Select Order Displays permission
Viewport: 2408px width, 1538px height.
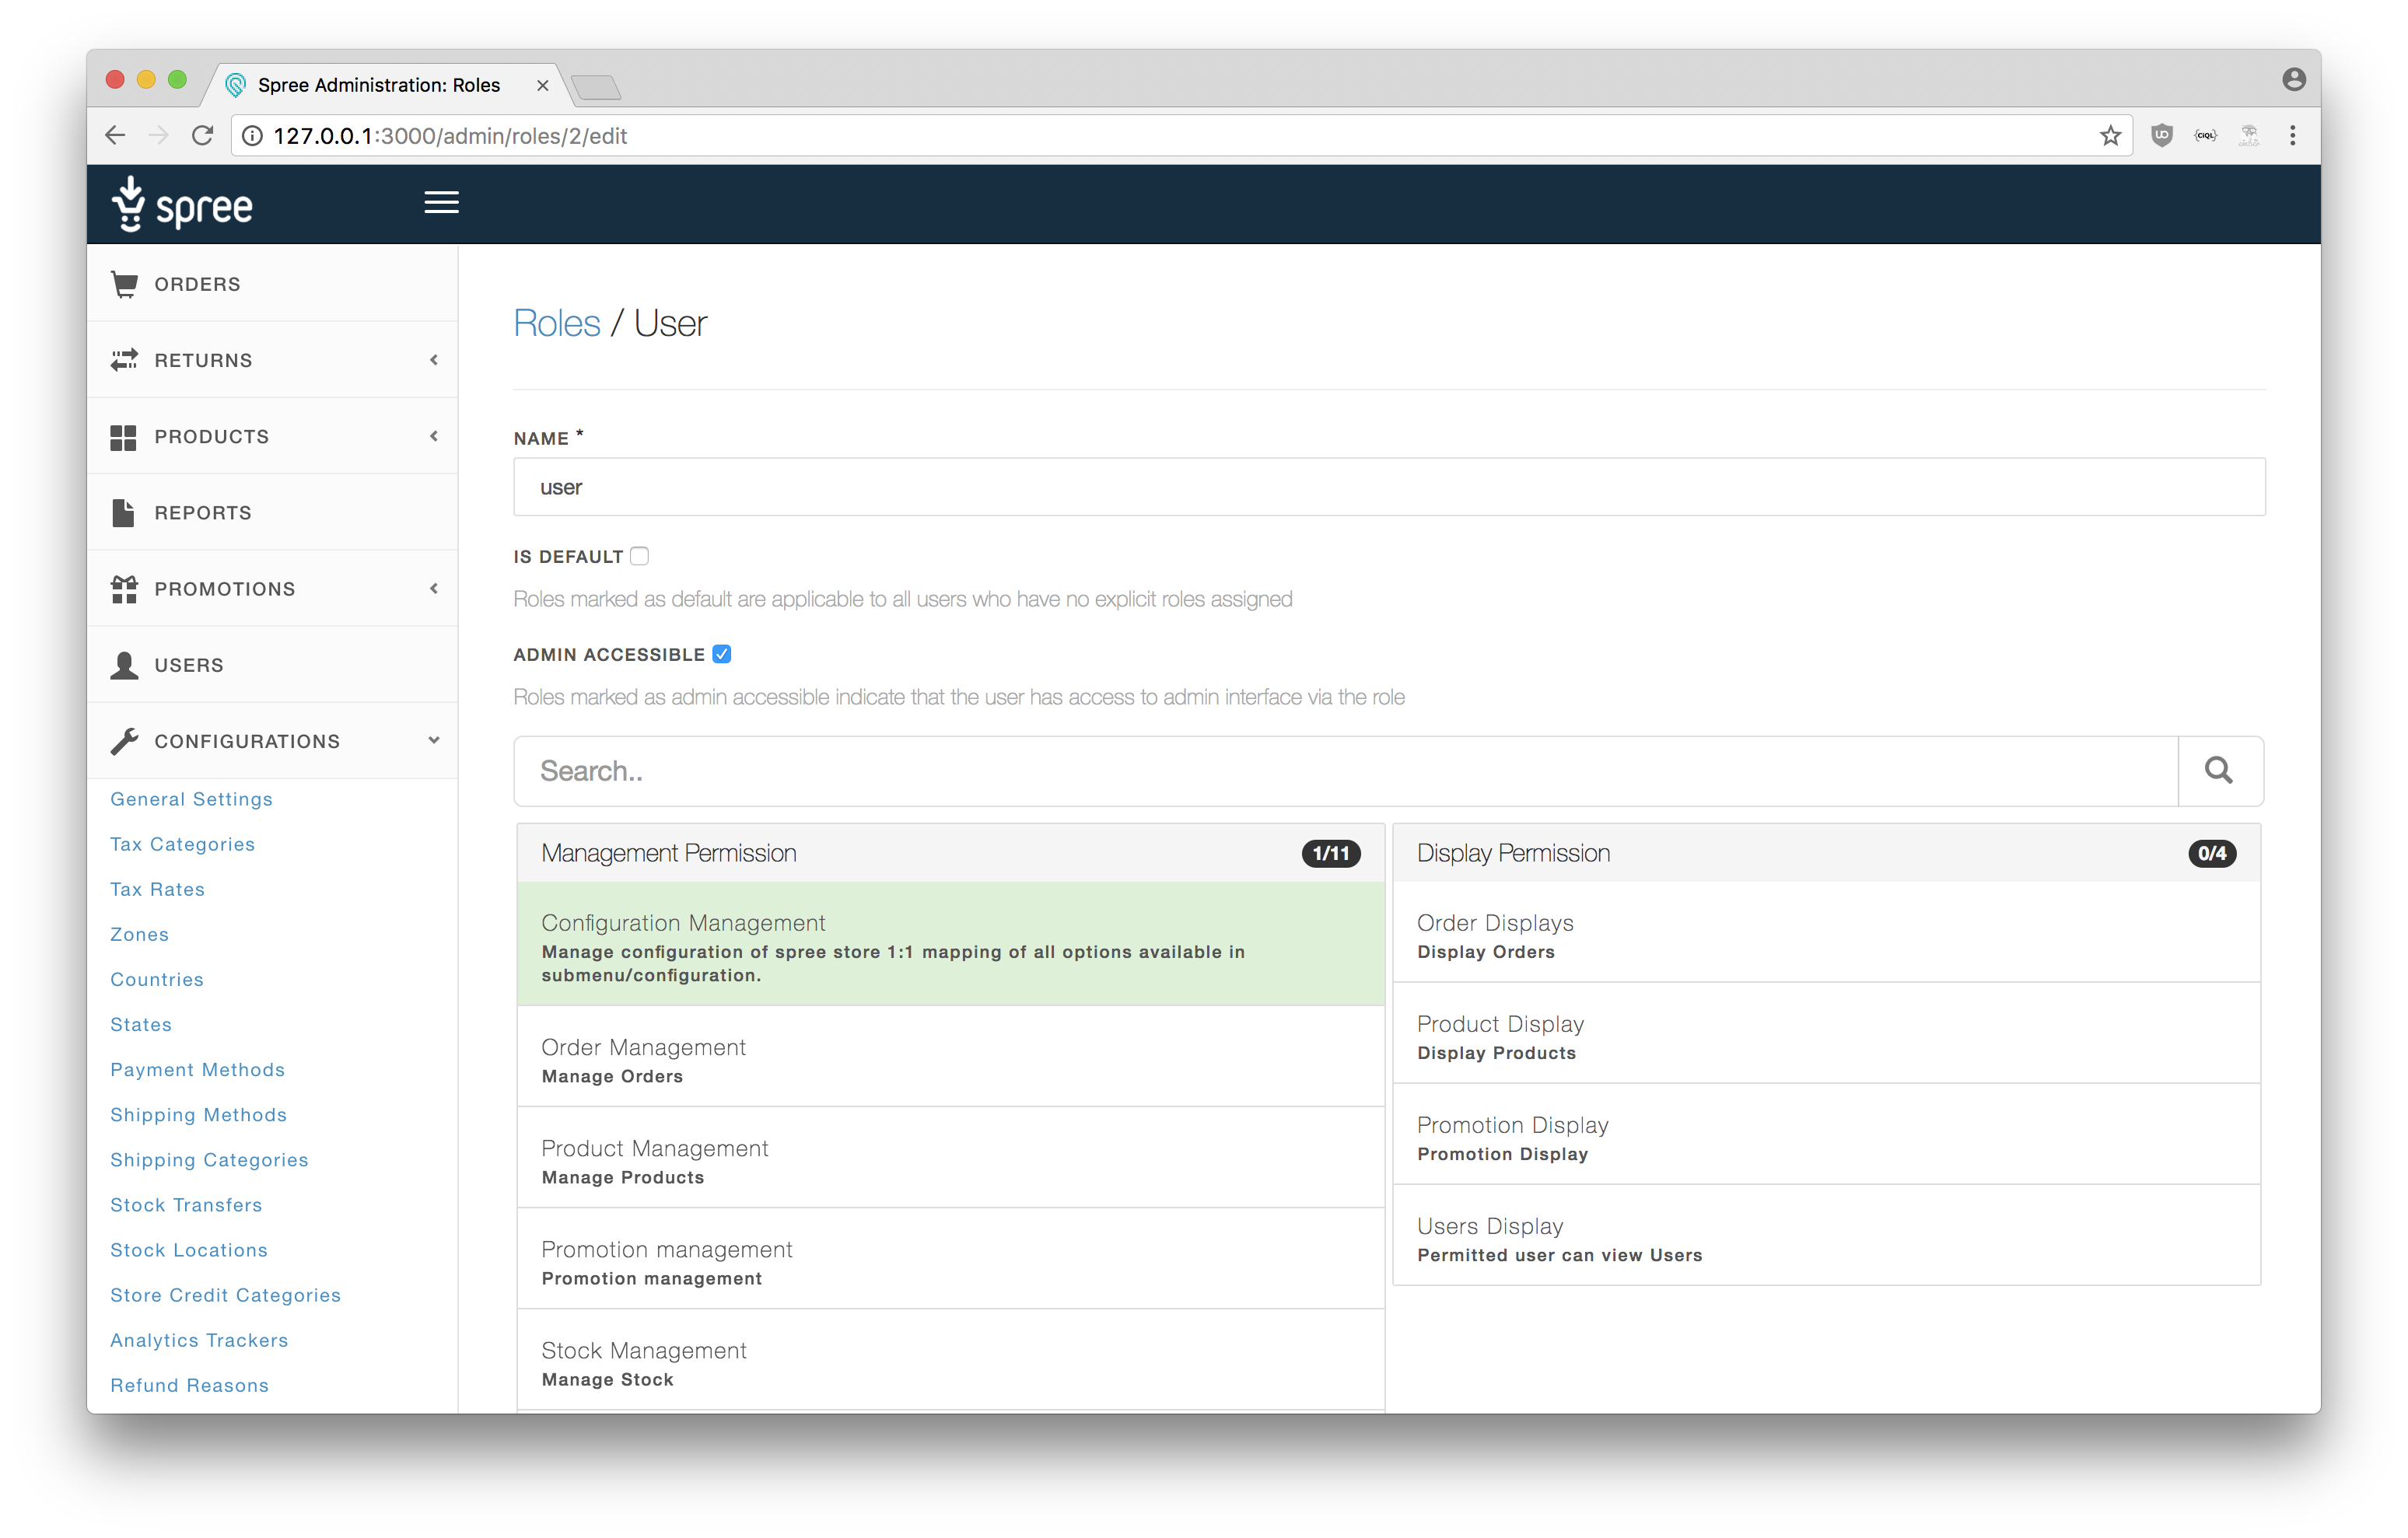click(x=1826, y=933)
